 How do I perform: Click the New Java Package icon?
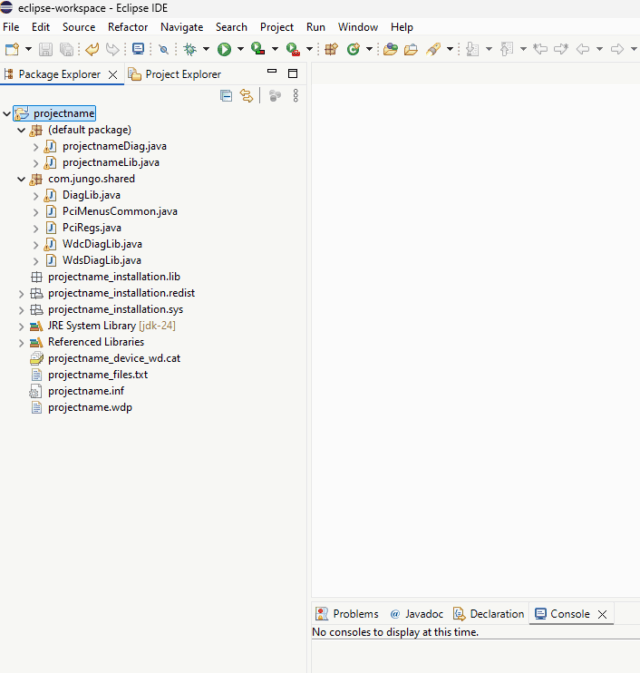(x=331, y=49)
